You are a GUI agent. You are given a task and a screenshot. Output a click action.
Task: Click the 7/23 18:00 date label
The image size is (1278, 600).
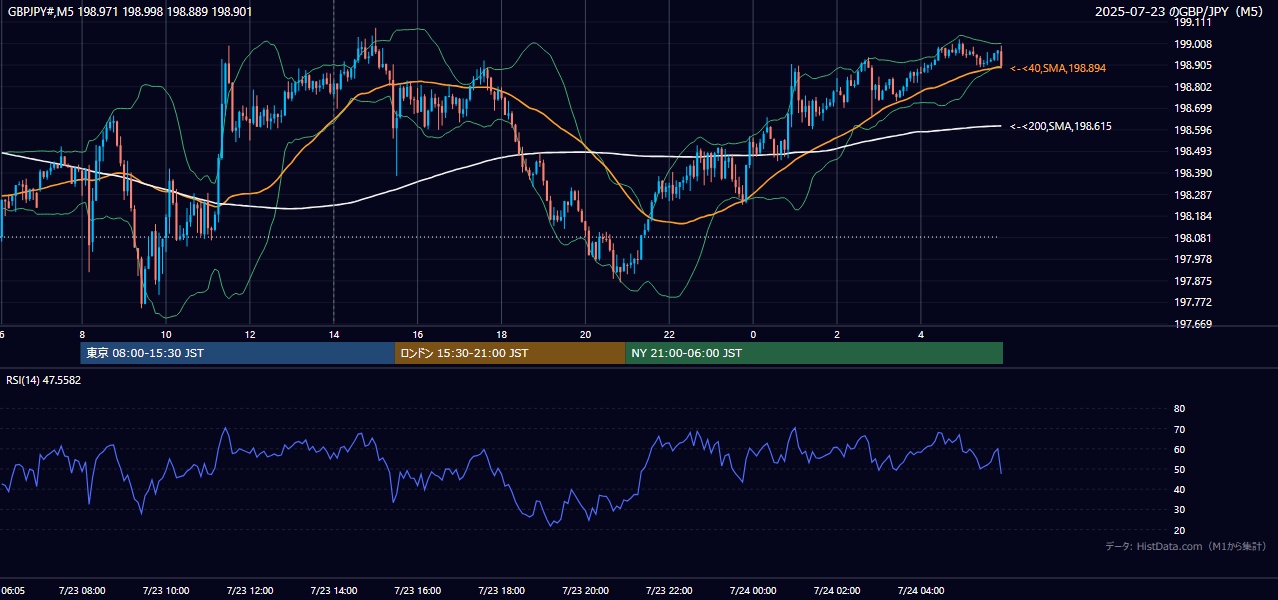(502, 590)
